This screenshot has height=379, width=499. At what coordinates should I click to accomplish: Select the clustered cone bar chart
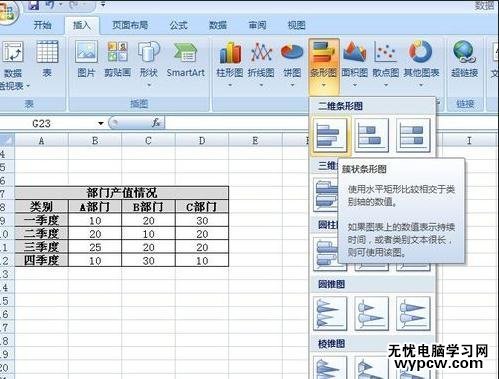330,314
